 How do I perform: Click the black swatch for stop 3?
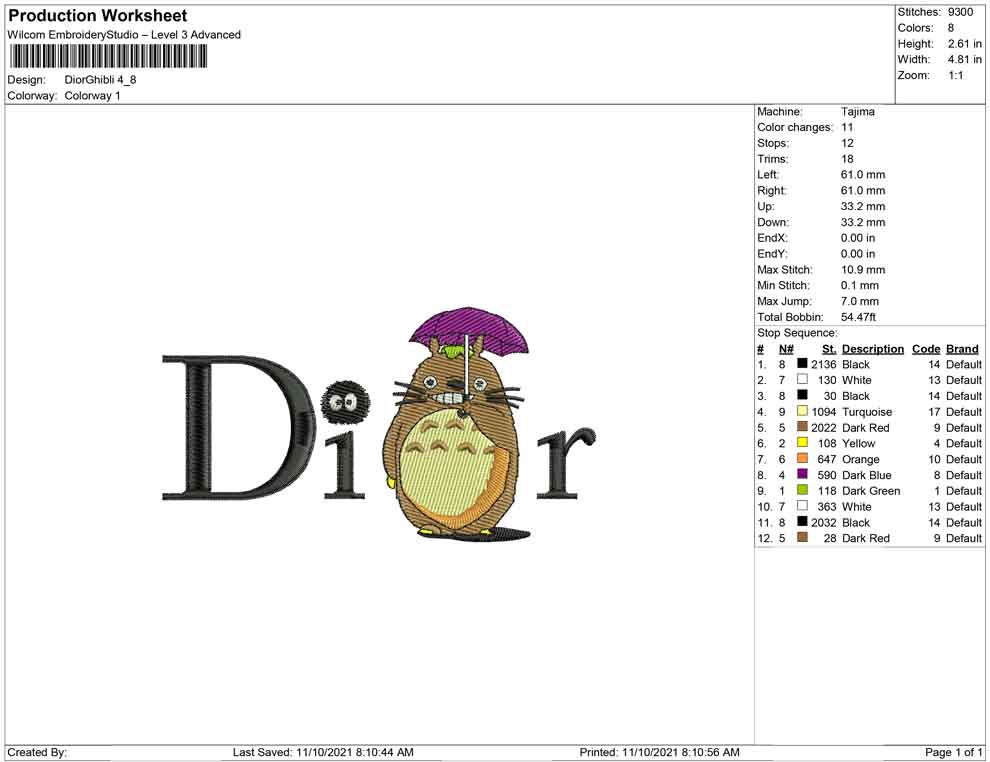(x=802, y=395)
